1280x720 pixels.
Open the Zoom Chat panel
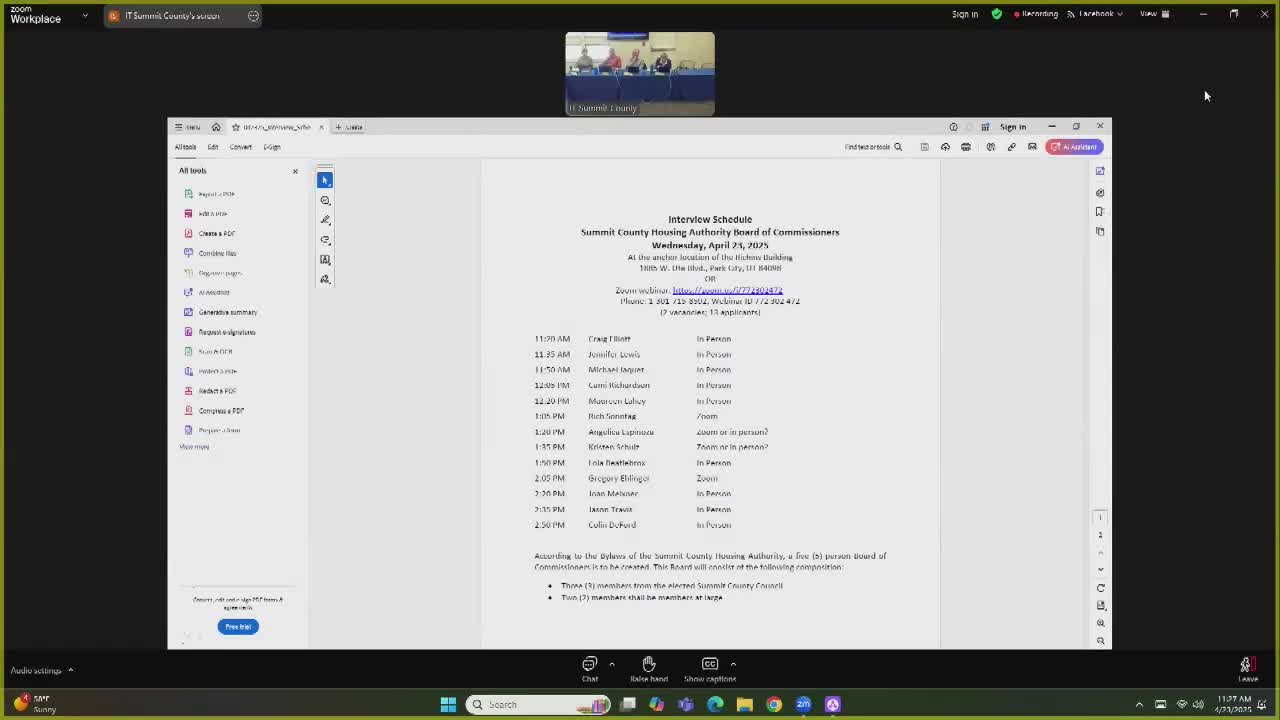pyautogui.click(x=590, y=668)
